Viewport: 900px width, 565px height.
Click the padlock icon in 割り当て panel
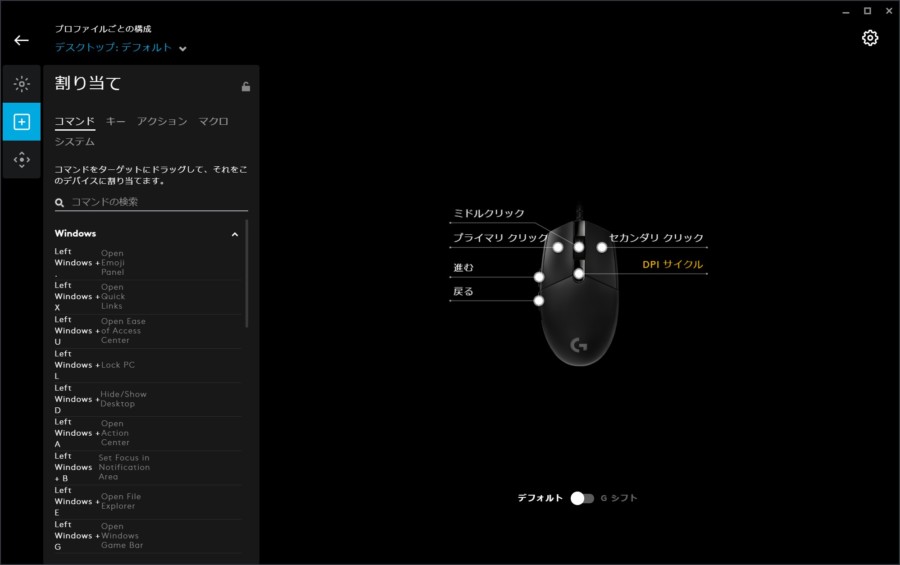click(x=246, y=86)
